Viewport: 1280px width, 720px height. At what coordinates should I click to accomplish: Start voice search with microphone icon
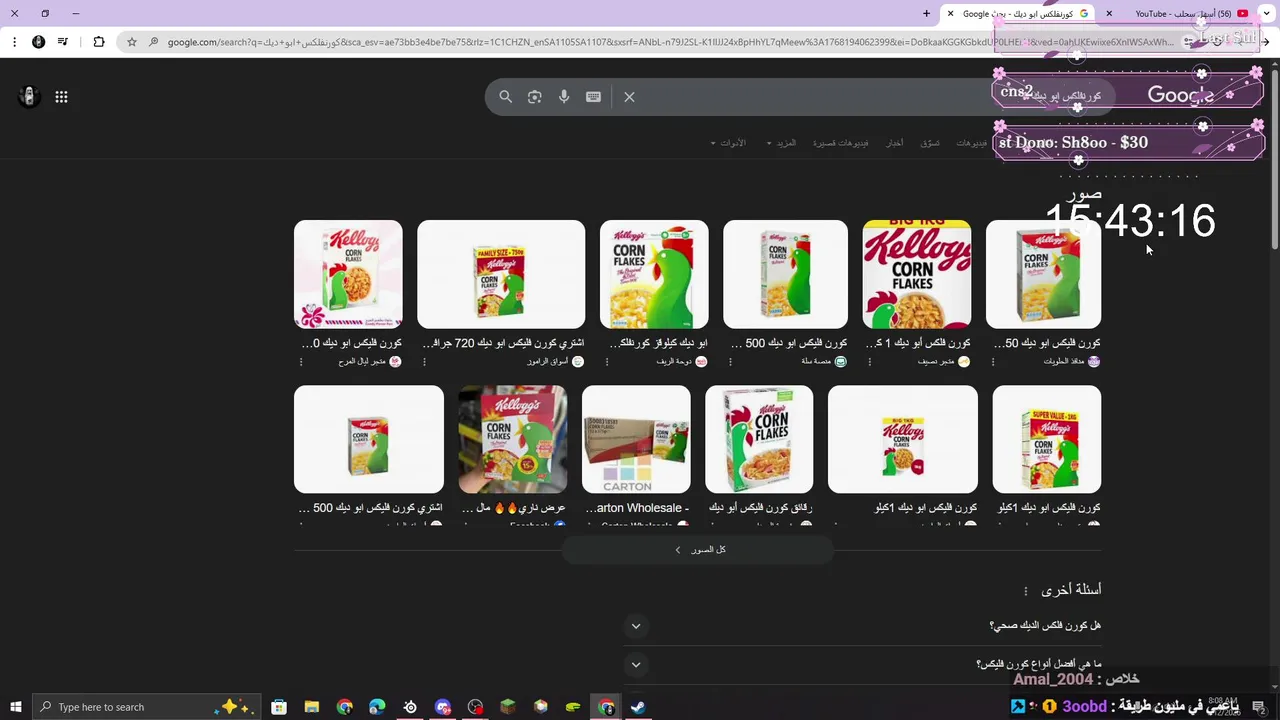(564, 97)
